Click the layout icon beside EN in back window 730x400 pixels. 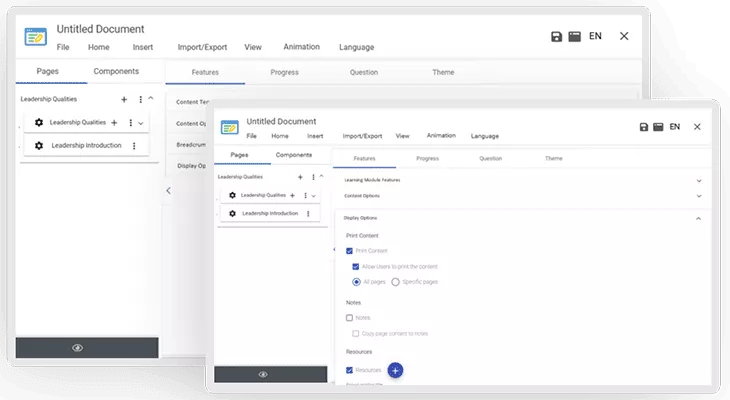tap(575, 37)
